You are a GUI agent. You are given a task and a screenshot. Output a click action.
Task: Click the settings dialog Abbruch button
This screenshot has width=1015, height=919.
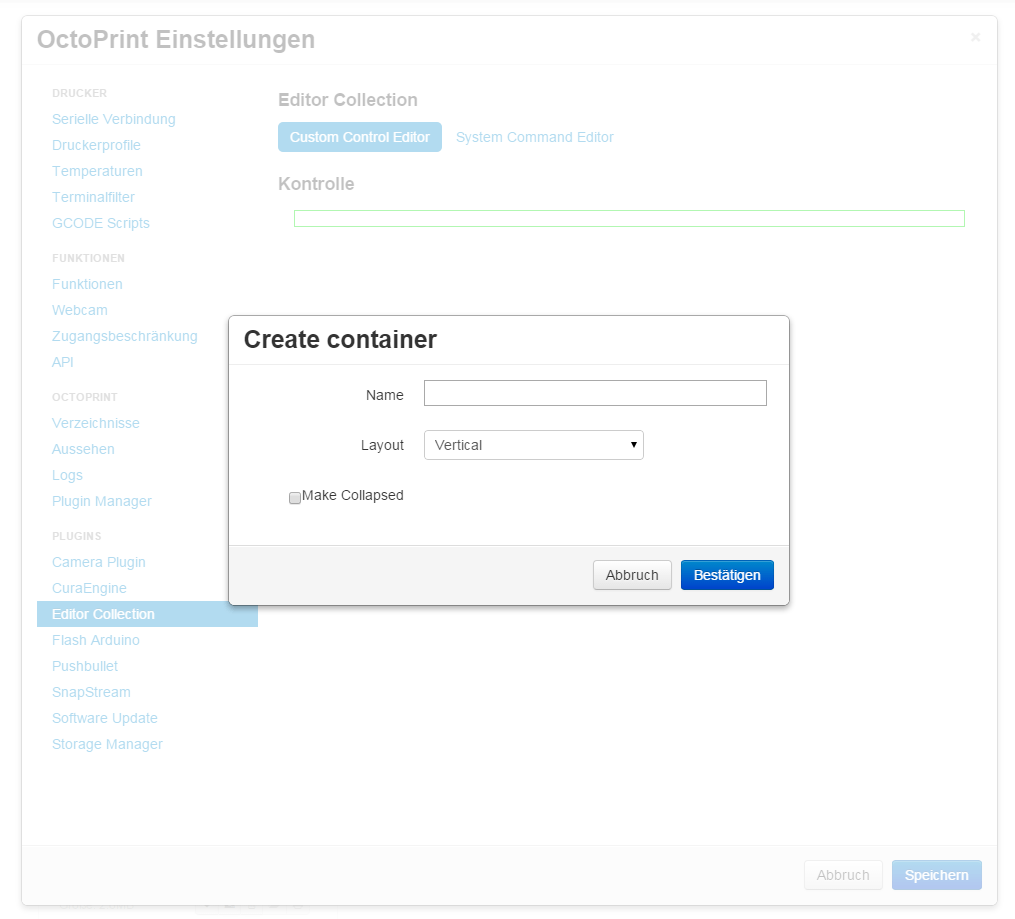point(843,875)
